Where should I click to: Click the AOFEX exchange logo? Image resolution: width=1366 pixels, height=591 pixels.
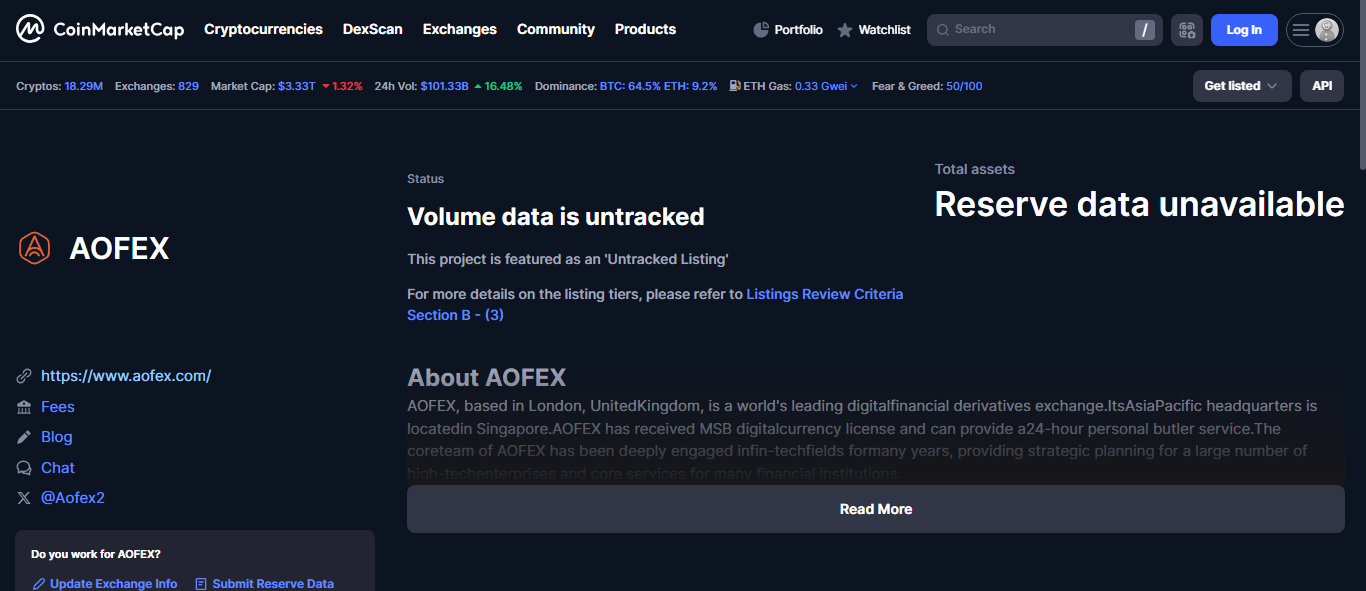(x=34, y=248)
